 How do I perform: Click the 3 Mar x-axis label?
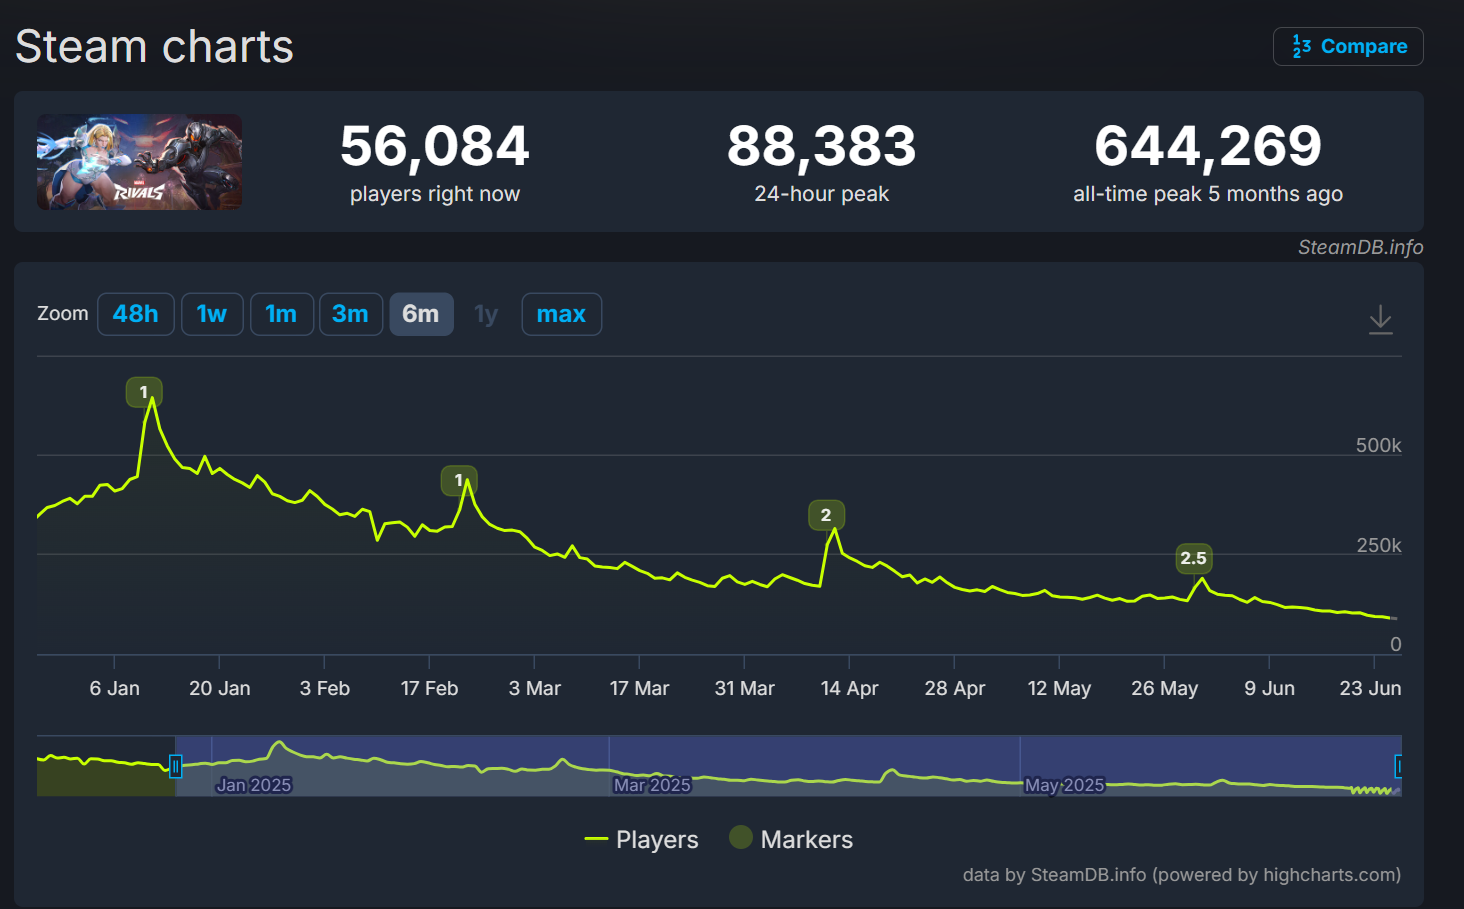coord(534,688)
